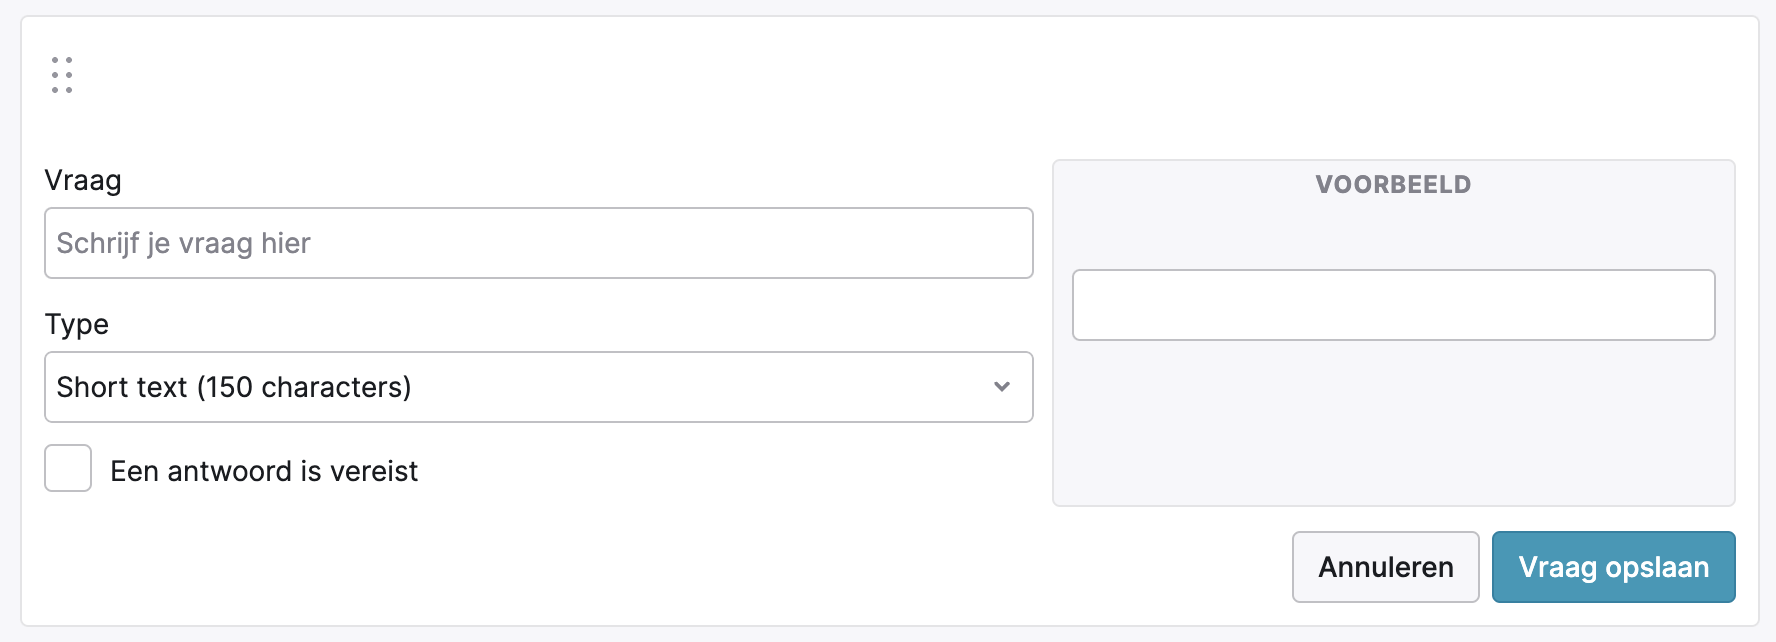The image size is (1776, 642).
Task: Click 'Annuleren' to cancel the question
Action: click(1385, 567)
